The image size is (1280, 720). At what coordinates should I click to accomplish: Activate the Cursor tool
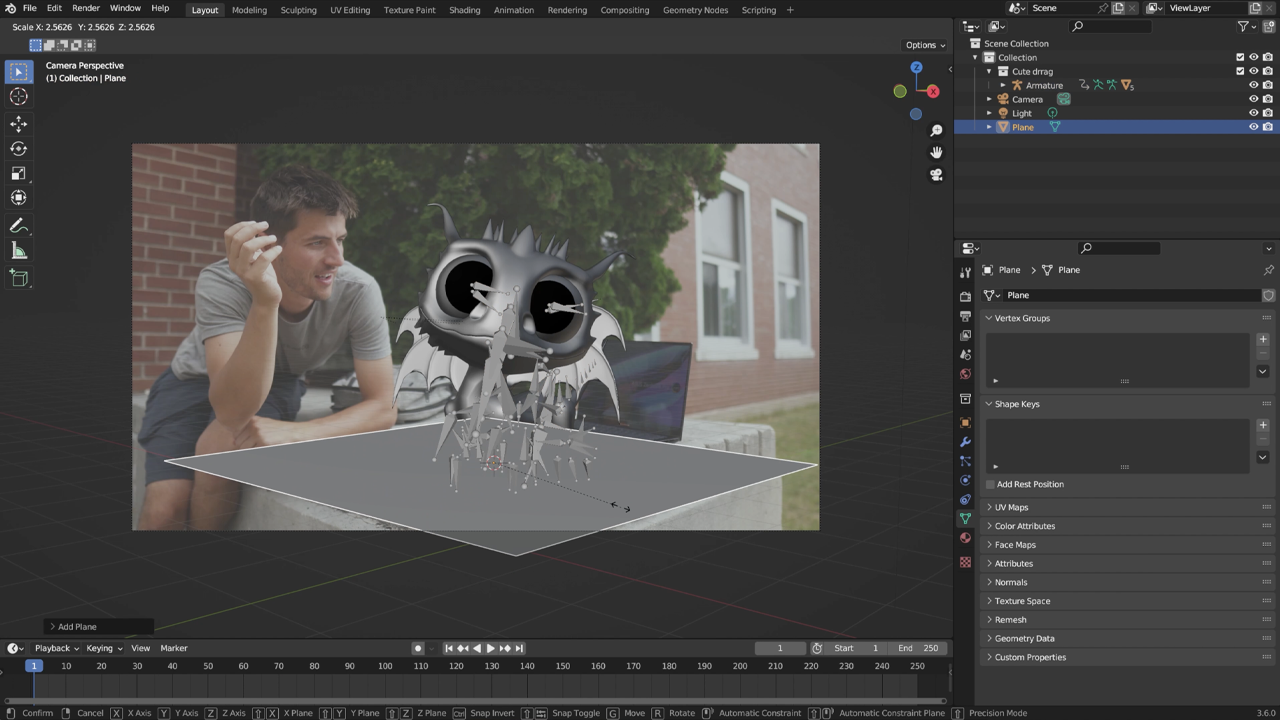pyautogui.click(x=18, y=97)
